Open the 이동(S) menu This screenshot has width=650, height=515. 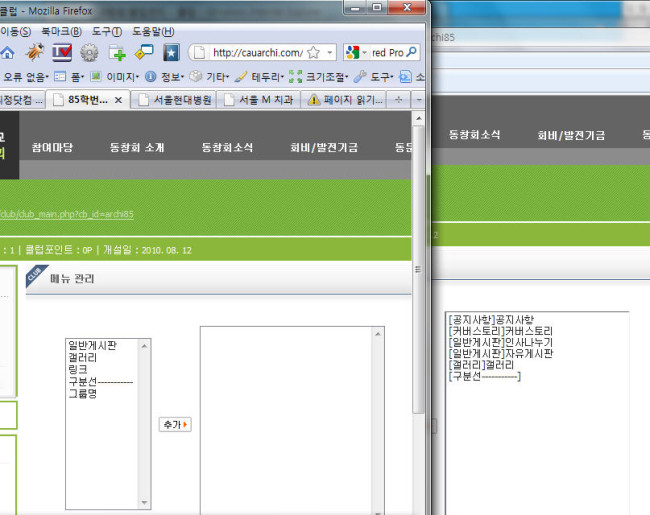15,32
